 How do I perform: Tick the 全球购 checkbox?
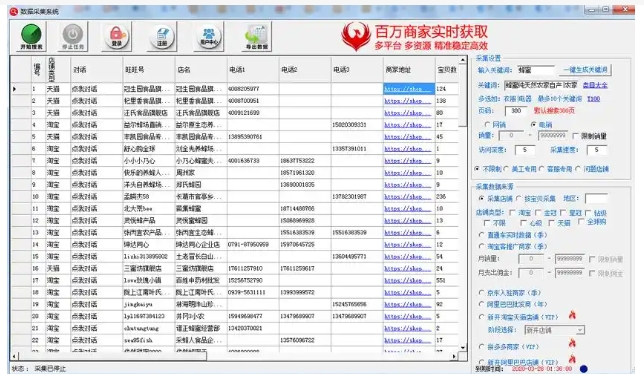tap(581, 222)
